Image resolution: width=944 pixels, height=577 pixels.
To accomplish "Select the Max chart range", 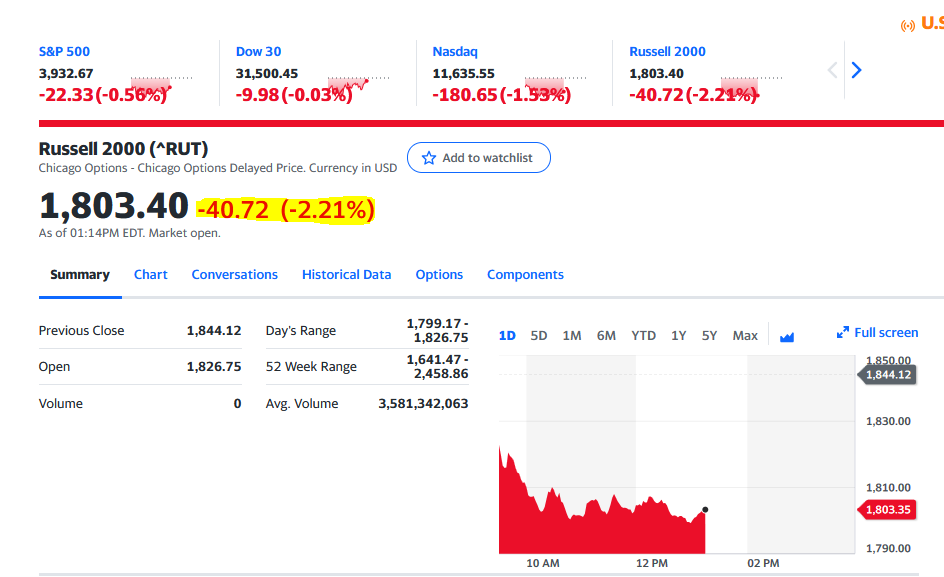I will (x=745, y=335).
